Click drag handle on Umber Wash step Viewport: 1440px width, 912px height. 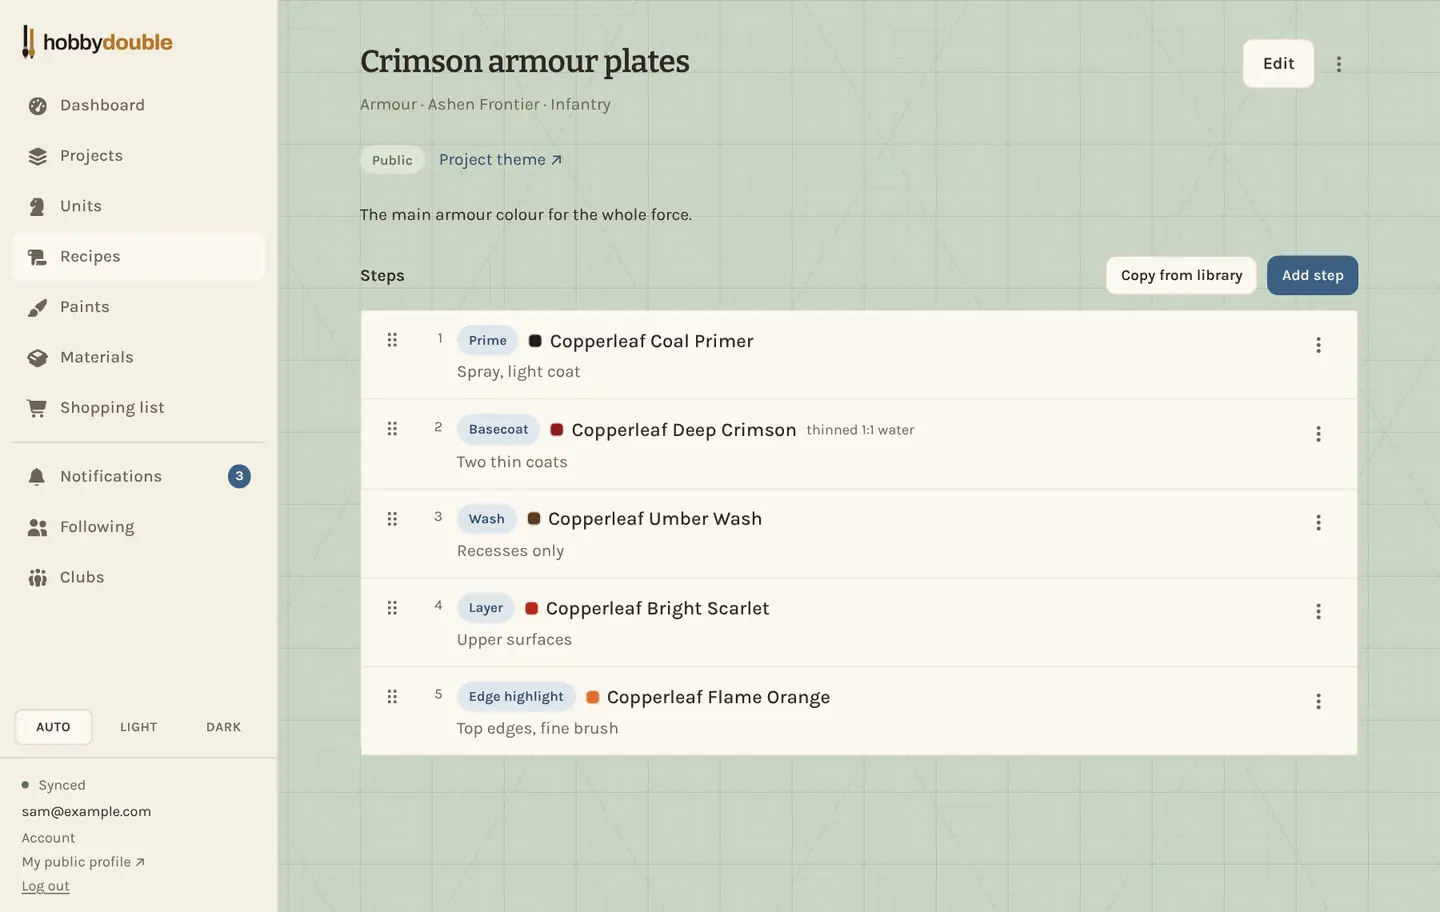(x=392, y=519)
